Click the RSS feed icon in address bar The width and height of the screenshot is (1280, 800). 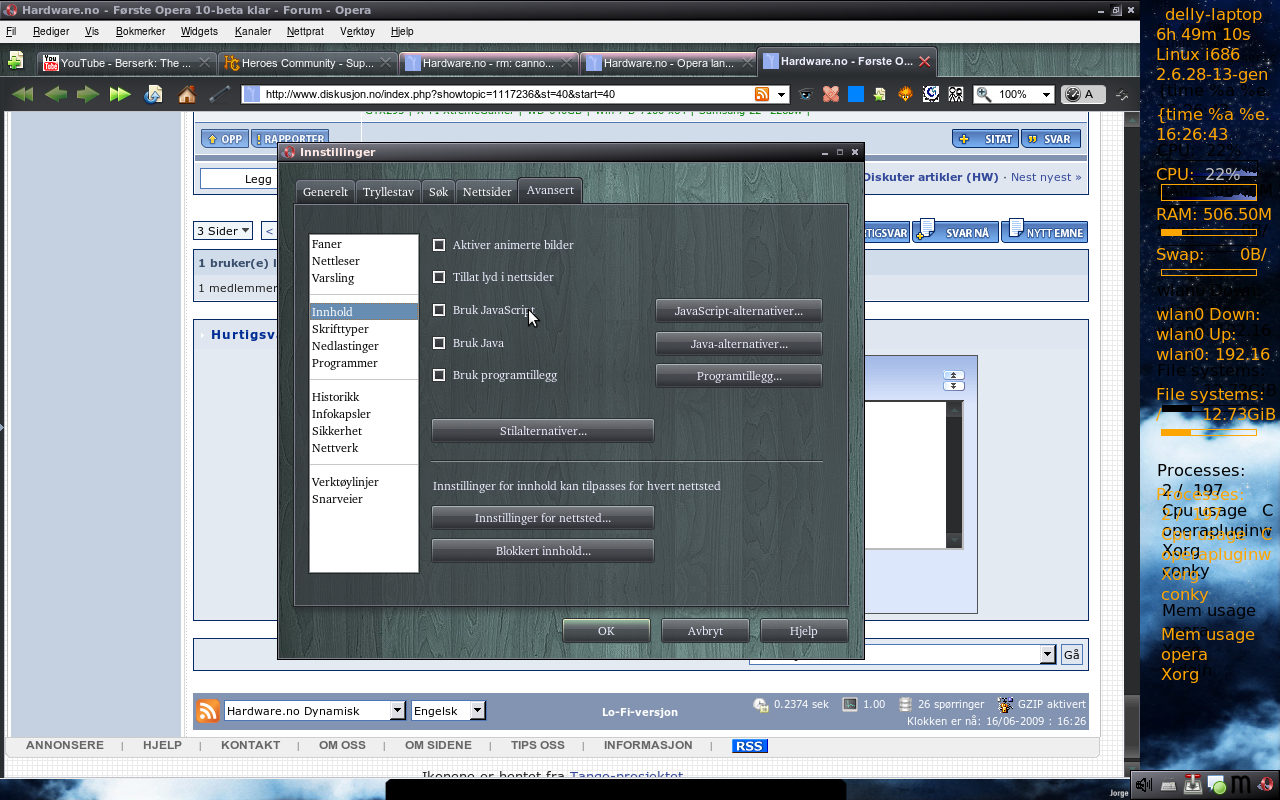(x=762, y=94)
